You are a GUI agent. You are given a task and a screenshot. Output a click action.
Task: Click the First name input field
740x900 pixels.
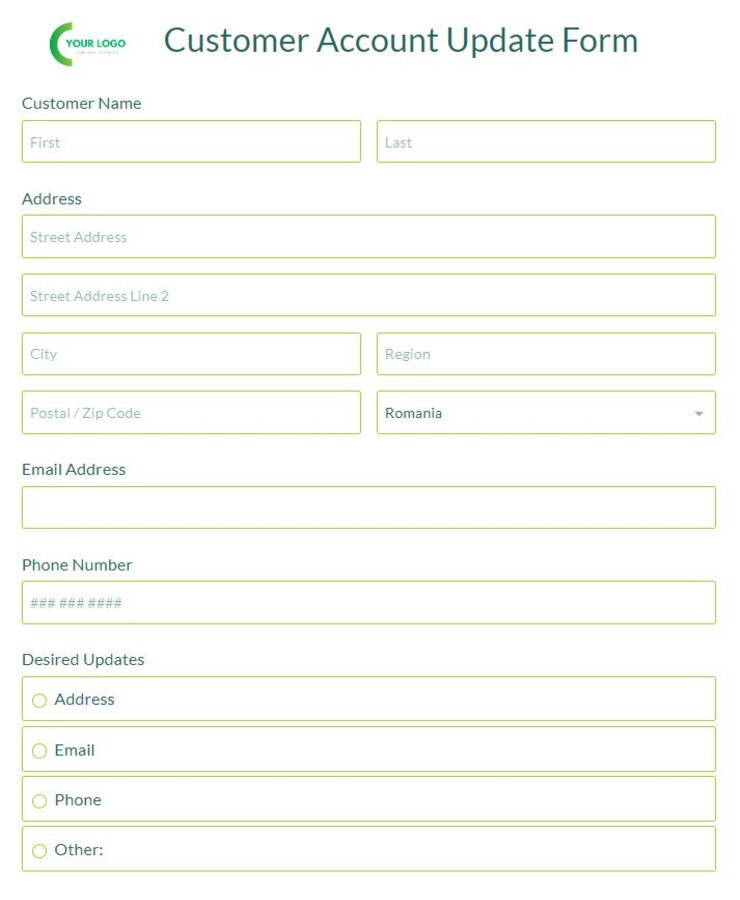[190, 141]
